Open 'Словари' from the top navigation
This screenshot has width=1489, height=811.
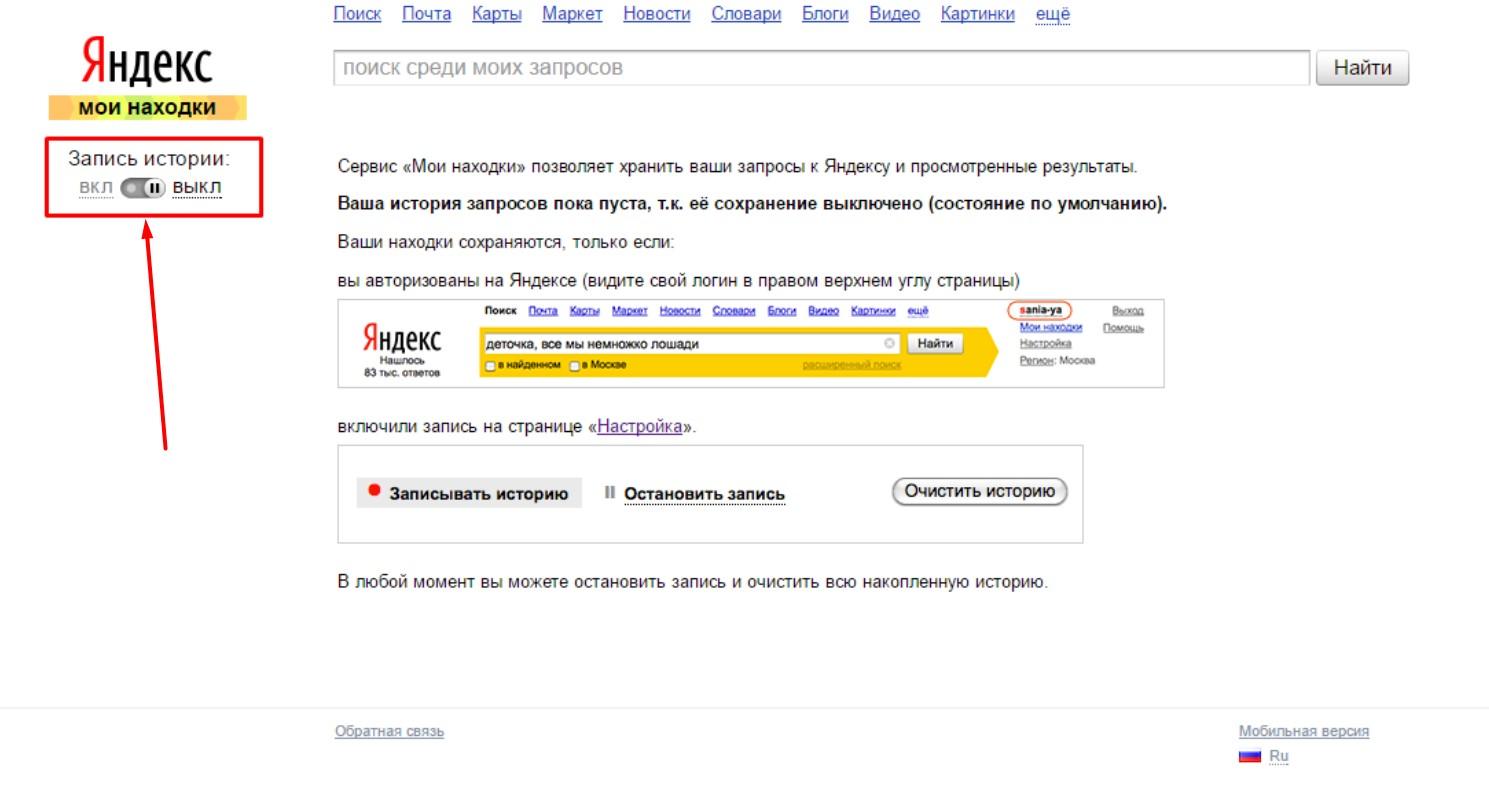point(746,14)
